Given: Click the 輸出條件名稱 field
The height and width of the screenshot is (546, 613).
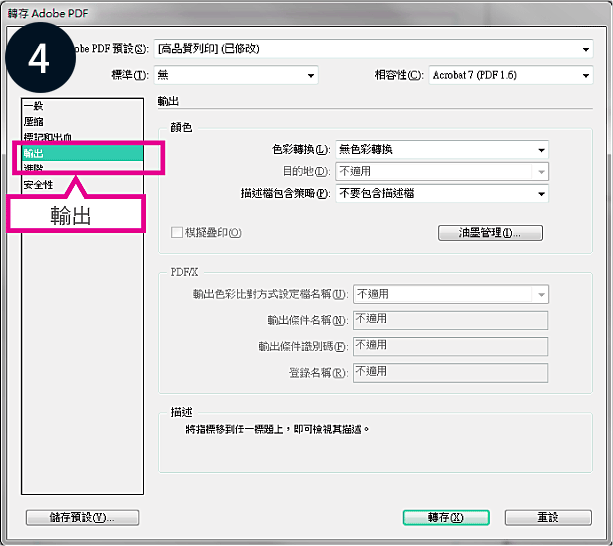Looking at the screenshot, I should (450, 320).
